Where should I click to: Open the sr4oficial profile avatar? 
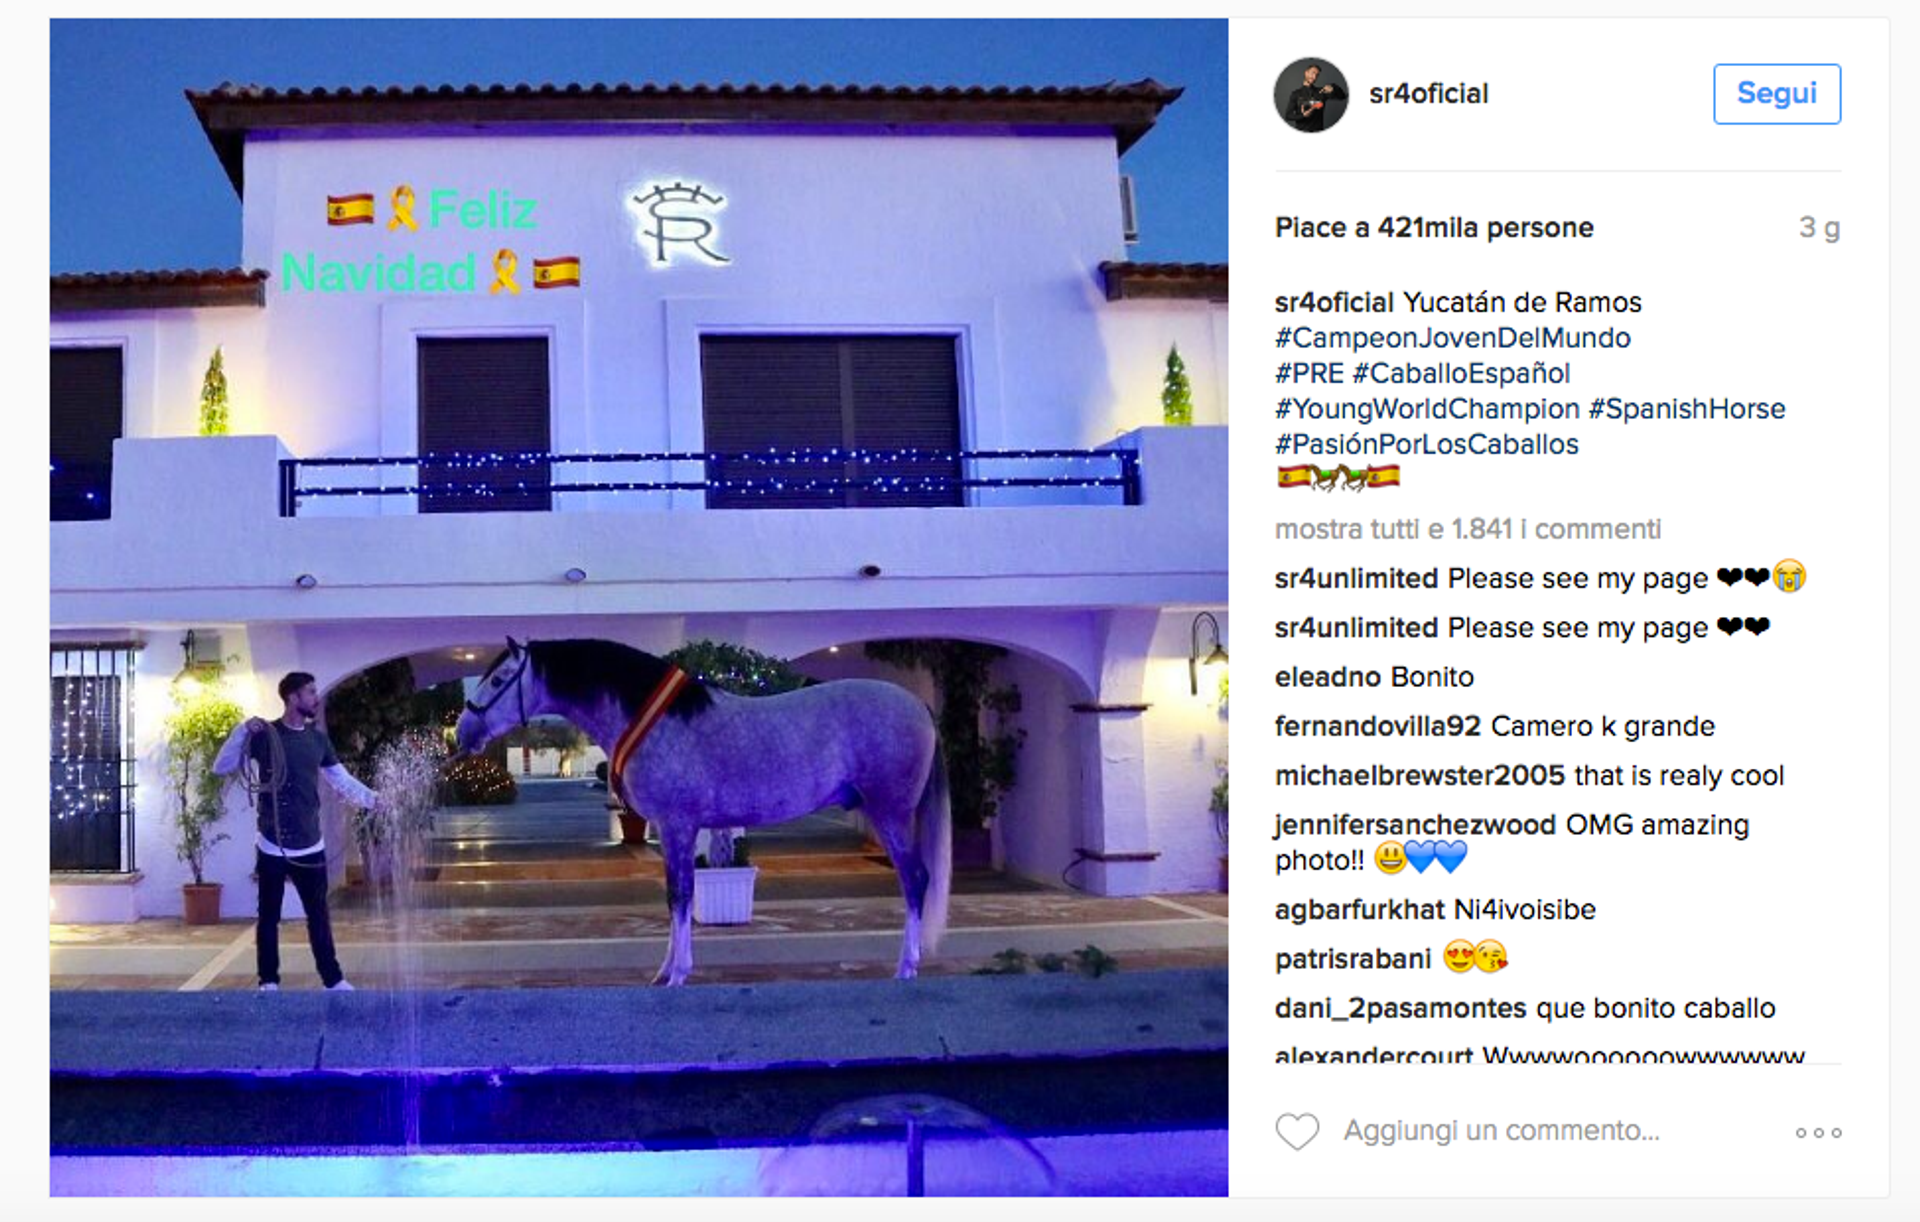[1310, 94]
